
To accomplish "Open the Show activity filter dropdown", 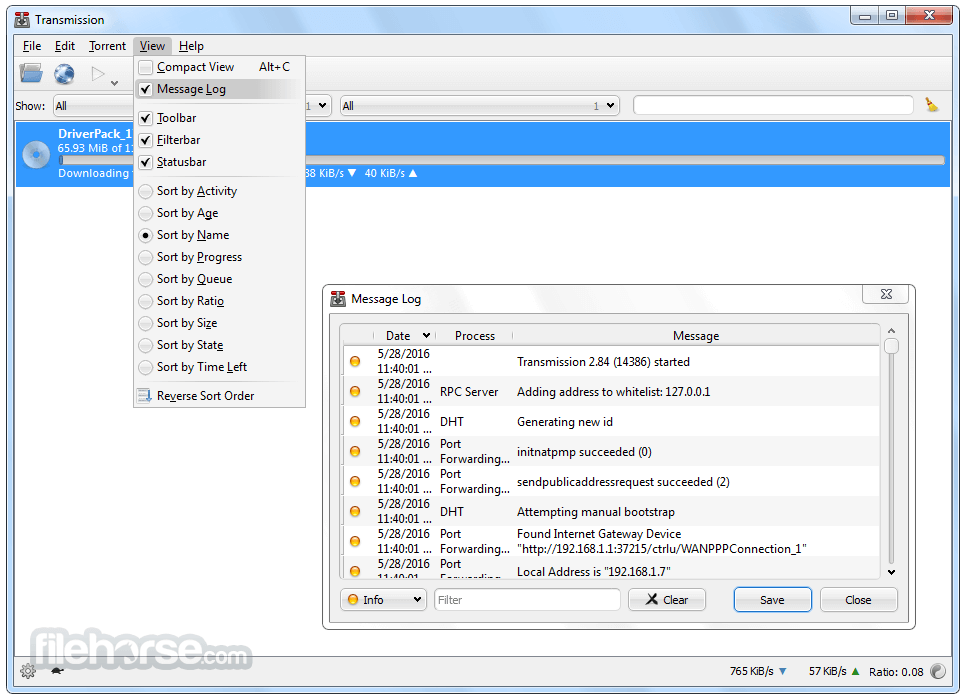I will click(192, 106).
